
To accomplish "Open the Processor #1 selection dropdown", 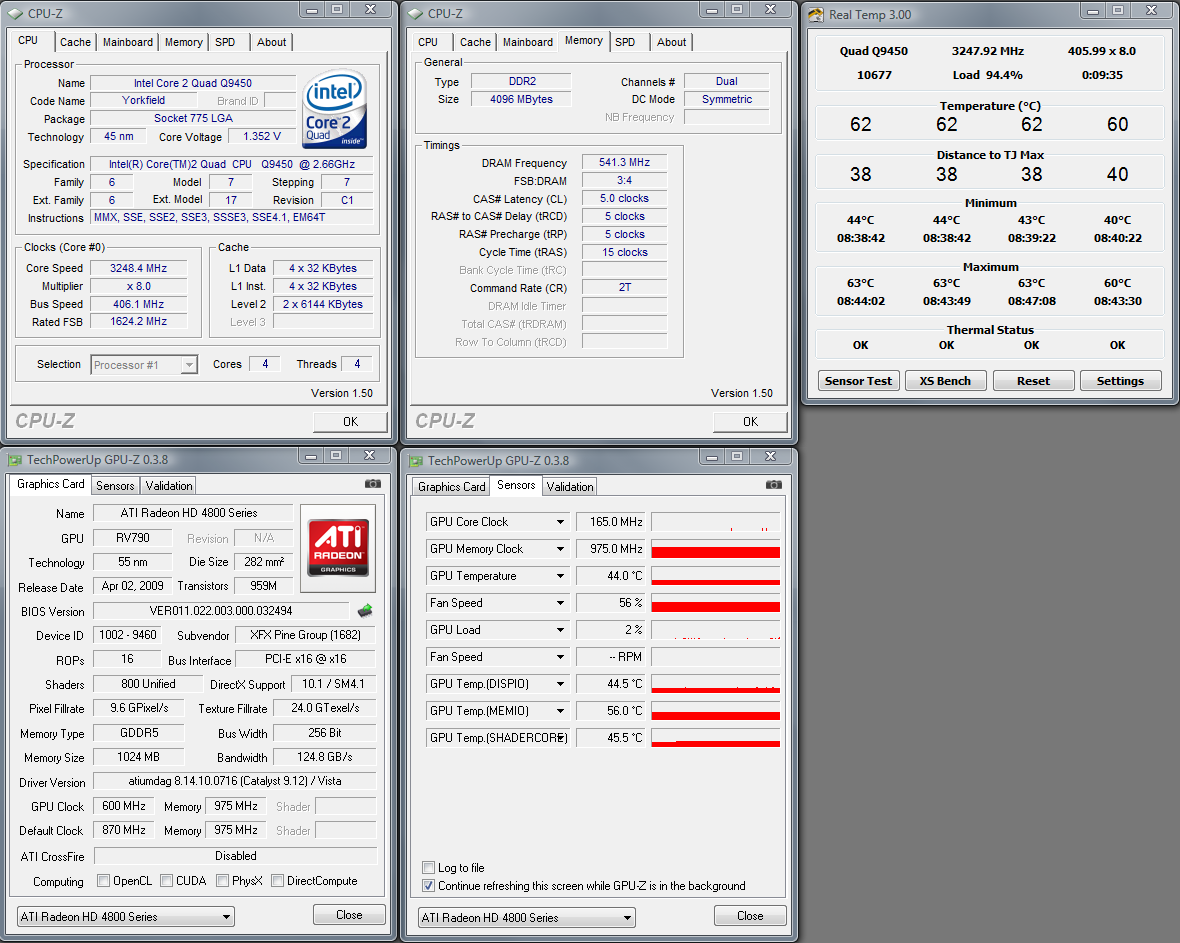I will [x=190, y=365].
